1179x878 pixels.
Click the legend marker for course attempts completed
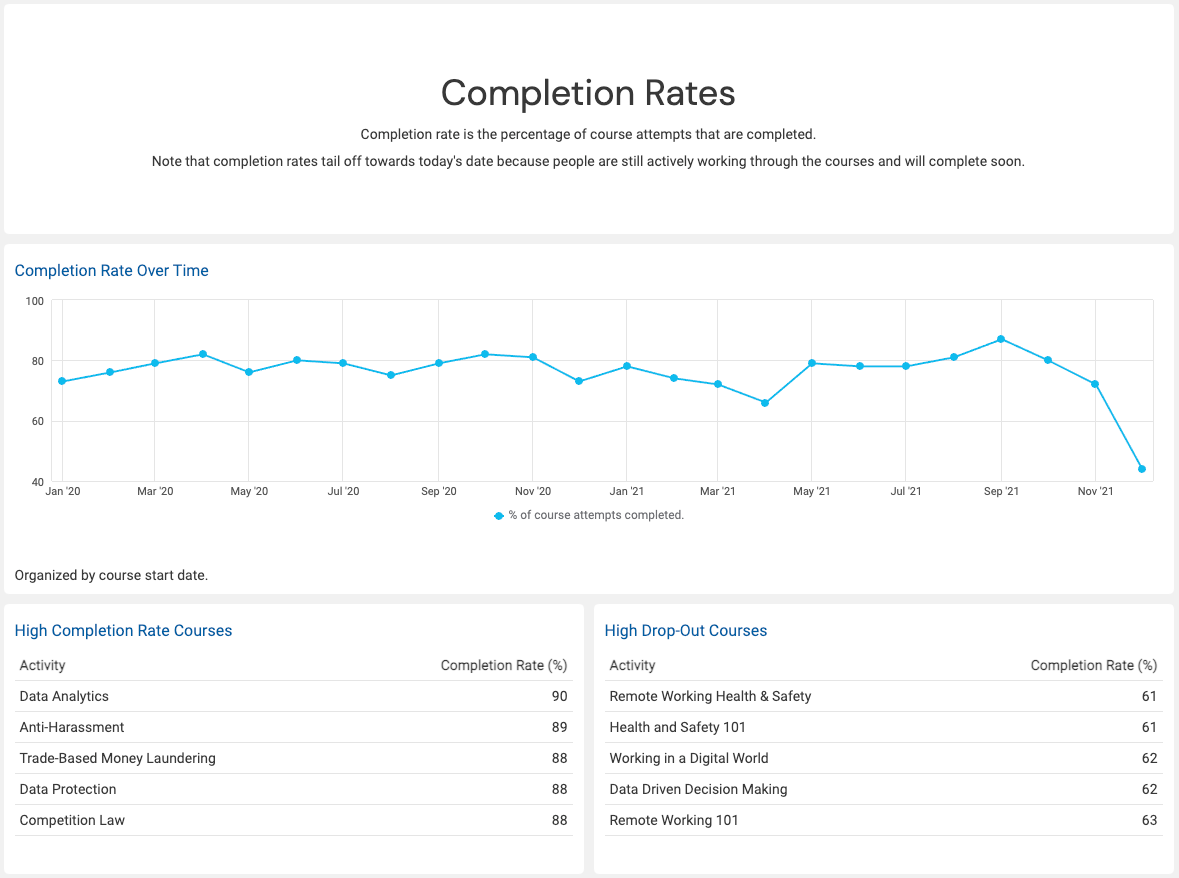(x=499, y=516)
